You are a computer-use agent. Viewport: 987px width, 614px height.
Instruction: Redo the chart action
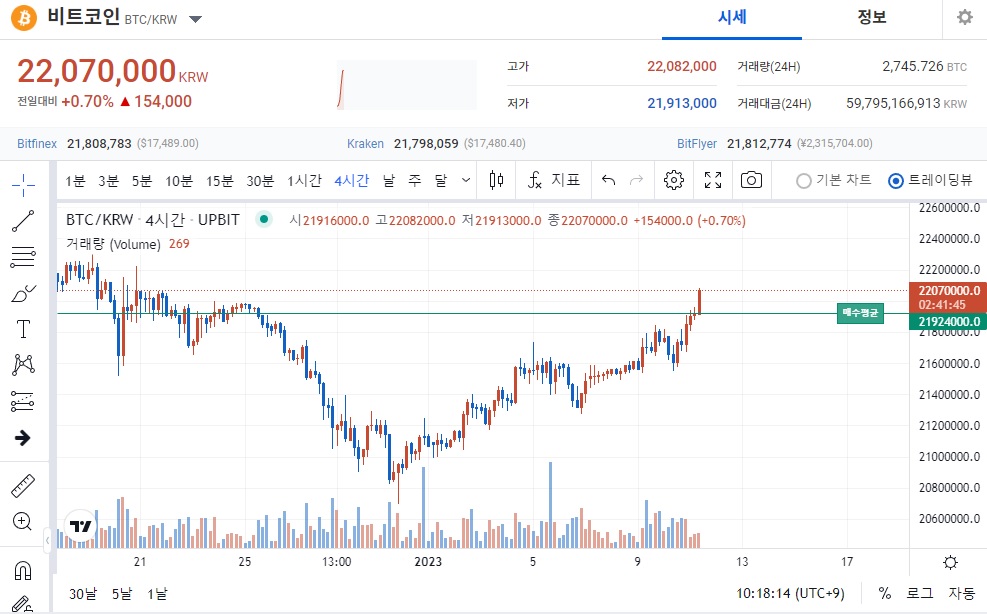(636, 181)
